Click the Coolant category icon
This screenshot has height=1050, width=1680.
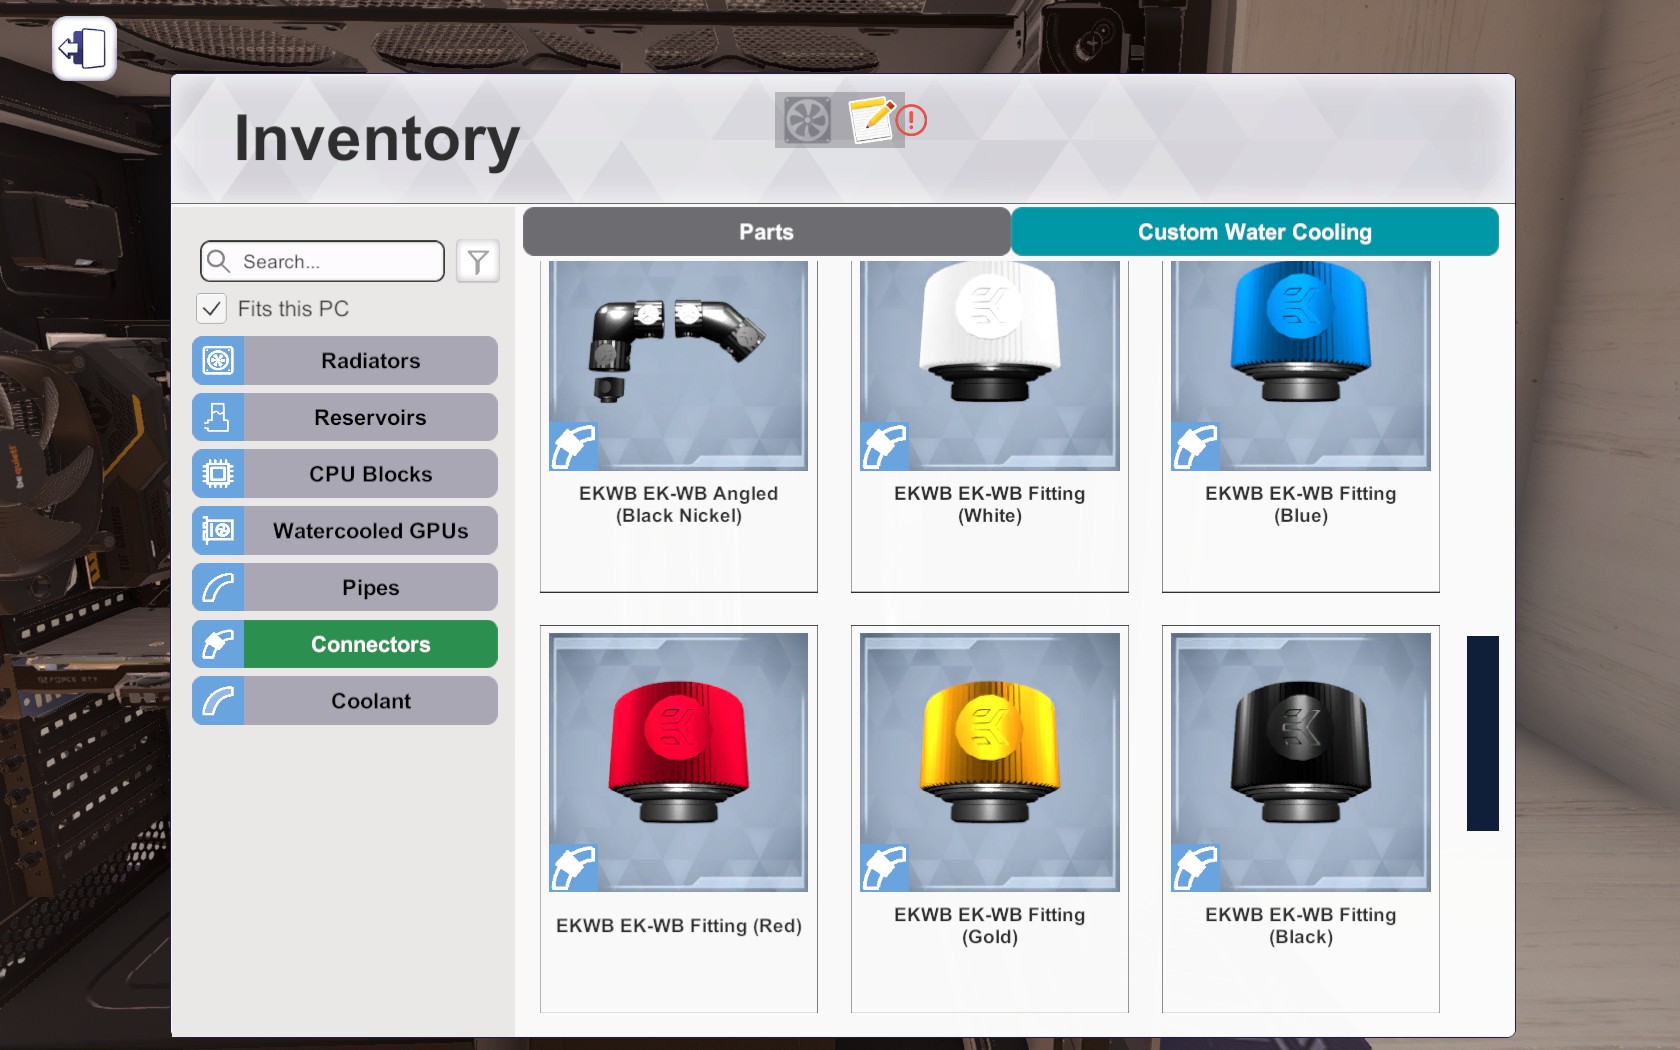click(x=218, y=700)
